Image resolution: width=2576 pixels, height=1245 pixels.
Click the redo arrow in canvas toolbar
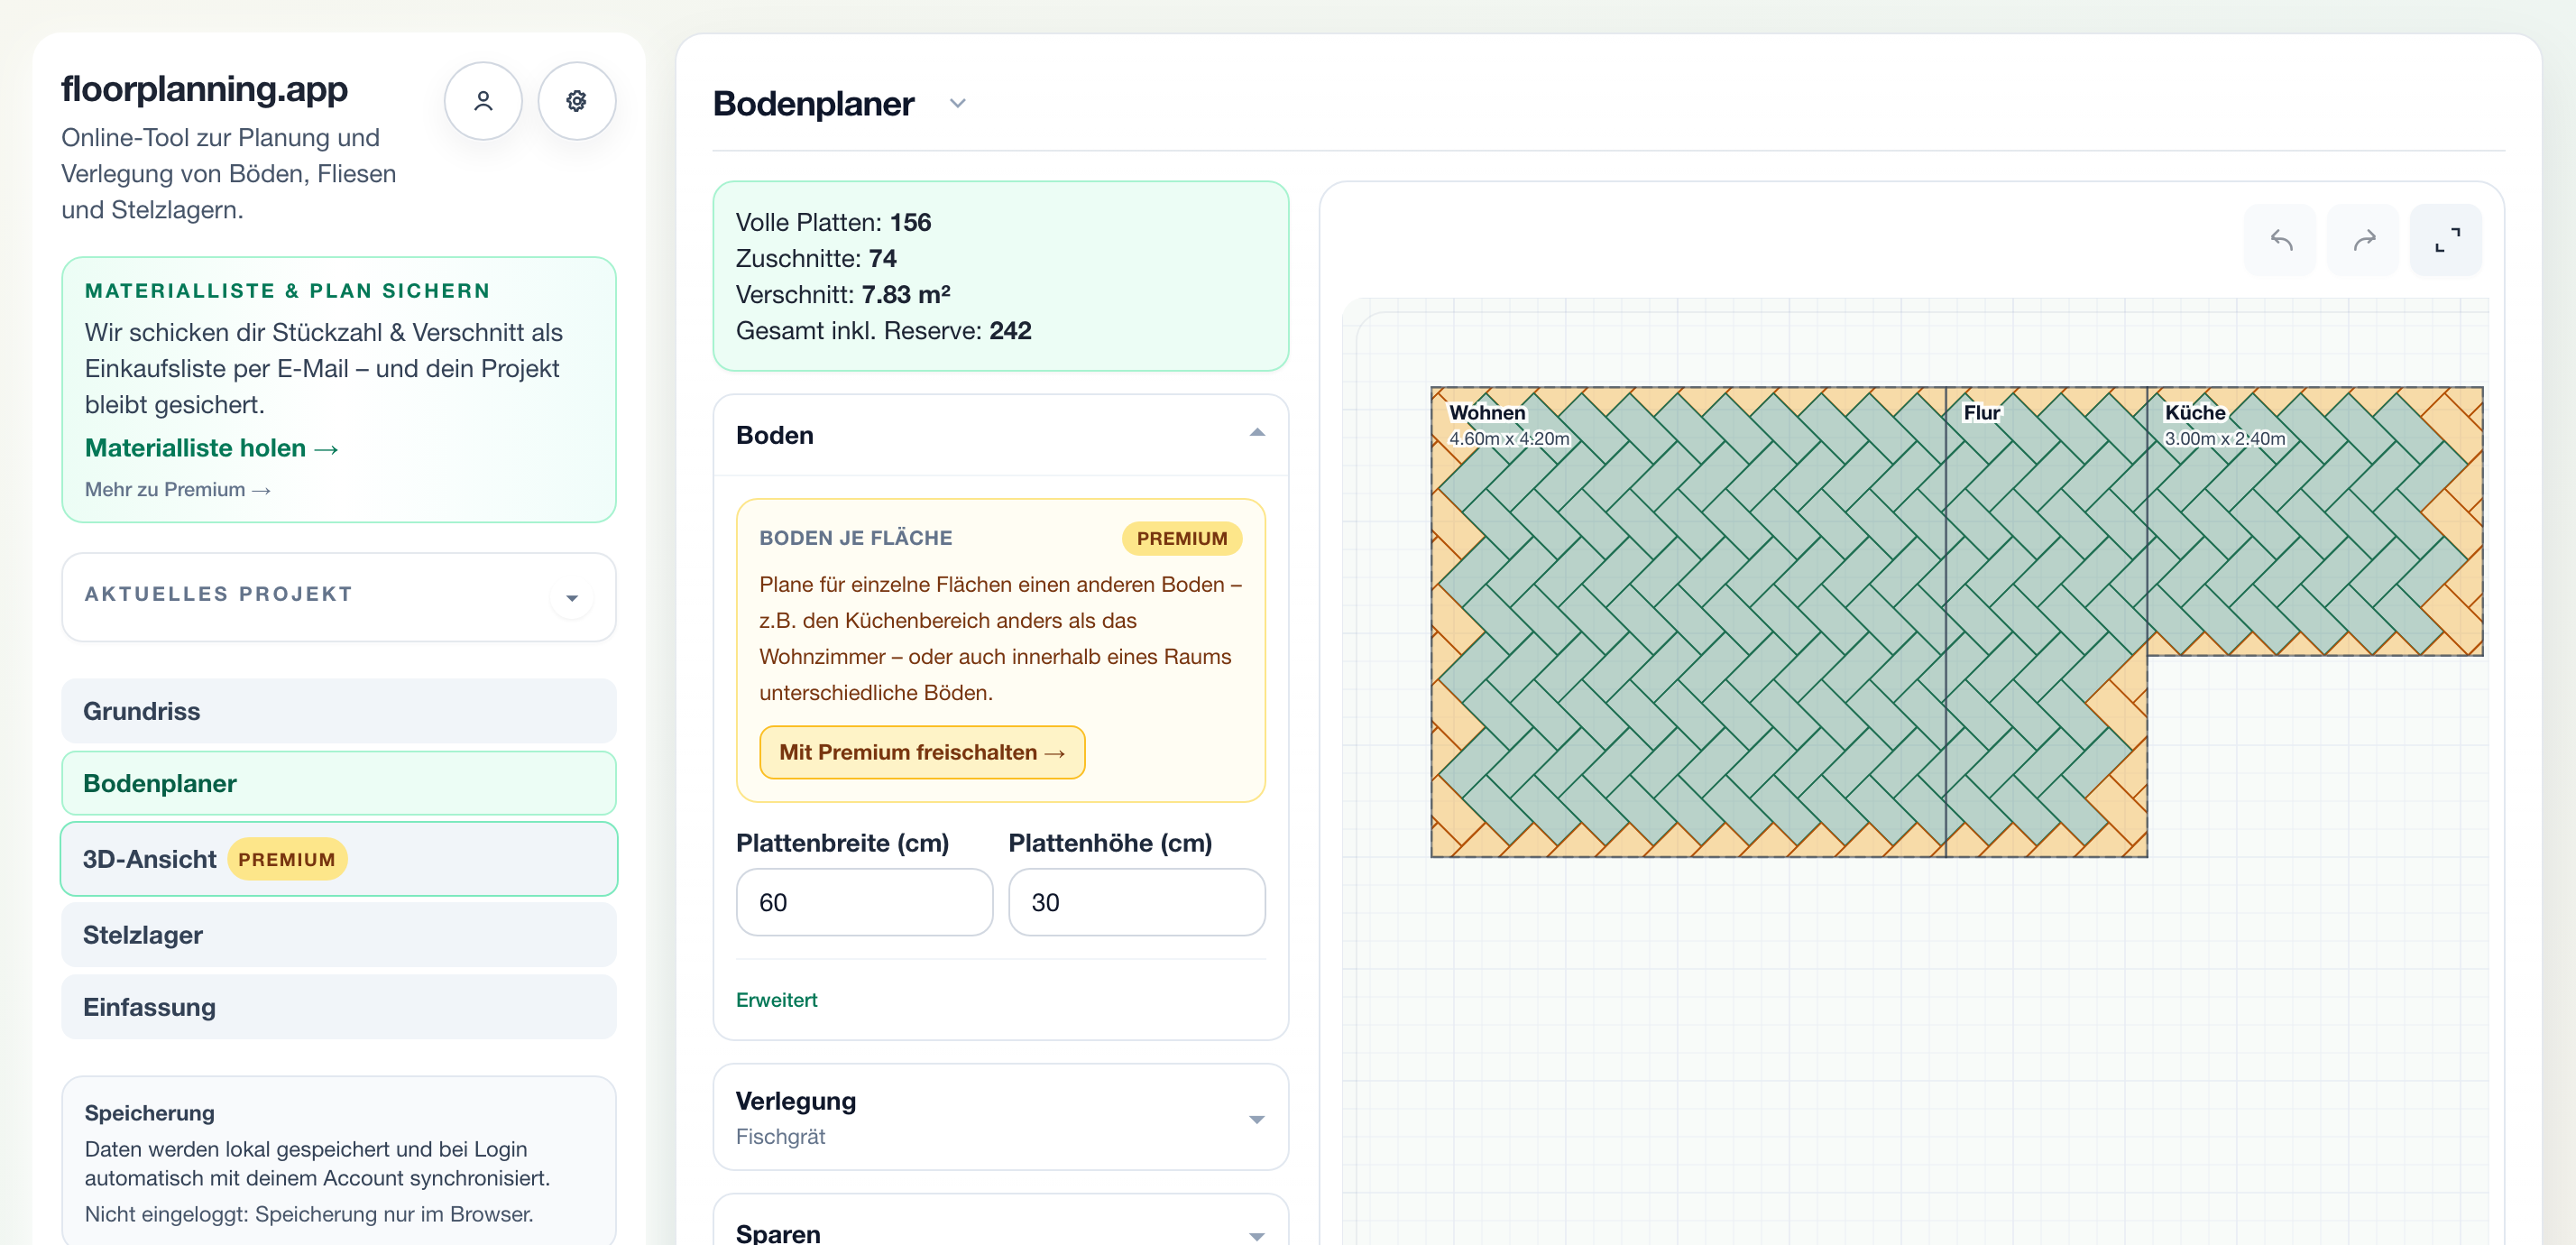(x=2364, y=240)
